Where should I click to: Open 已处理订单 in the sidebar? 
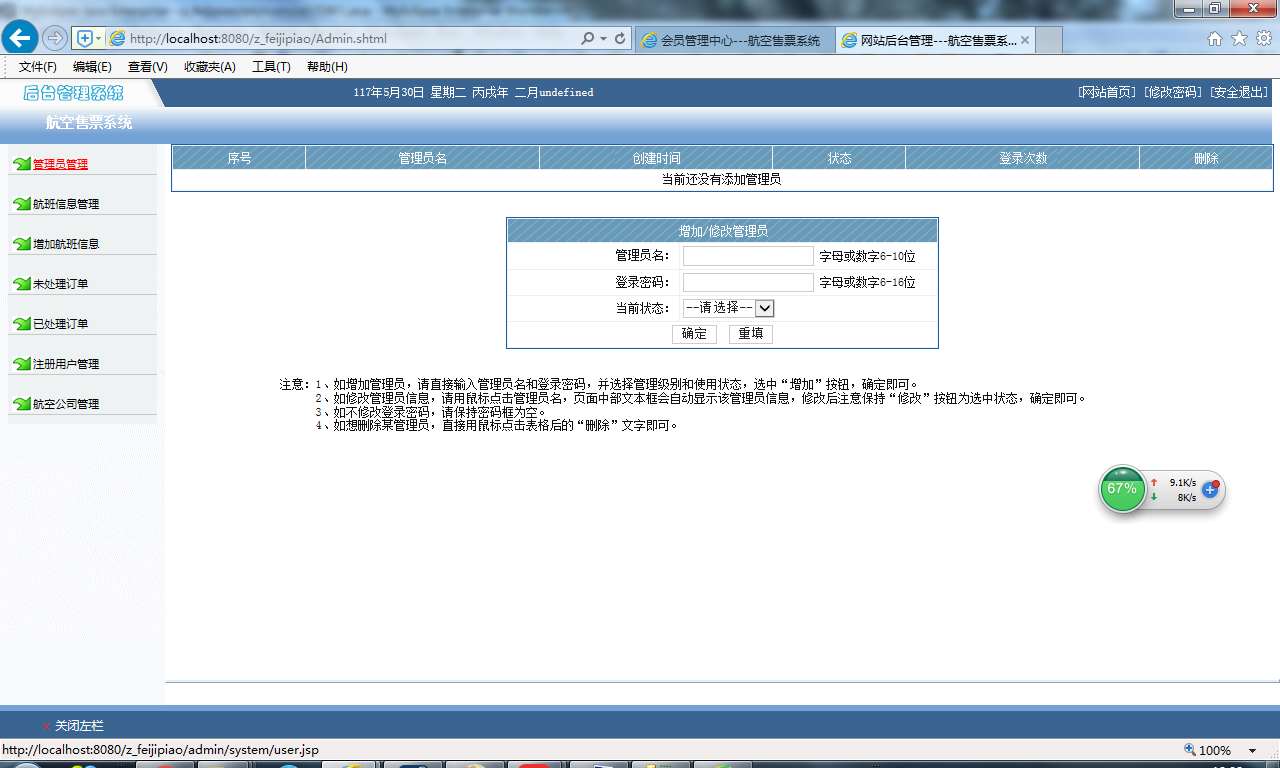tap(60, 324)
